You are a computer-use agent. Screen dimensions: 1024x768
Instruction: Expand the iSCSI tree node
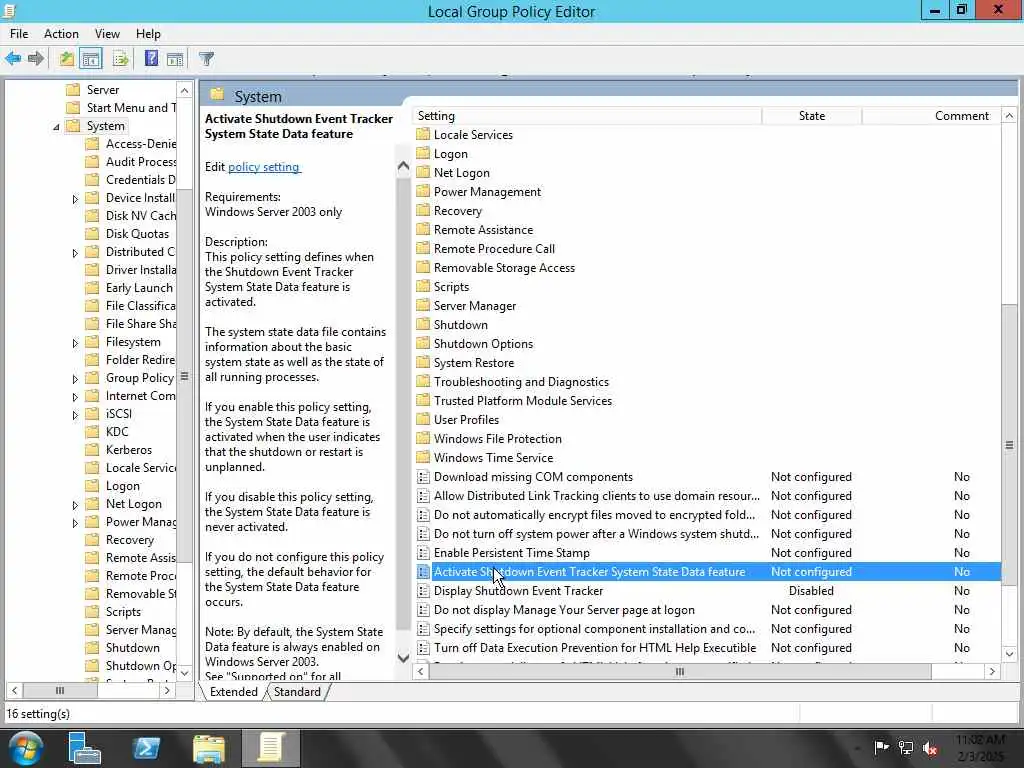[75, 415]
